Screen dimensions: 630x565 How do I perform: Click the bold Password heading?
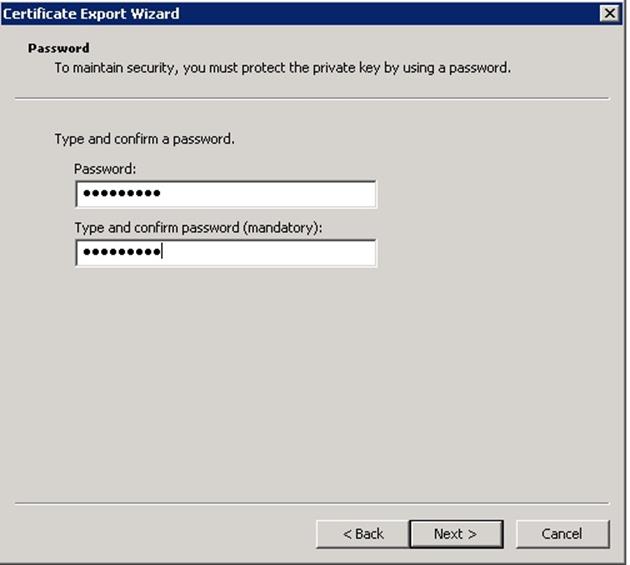click(59, 48)
